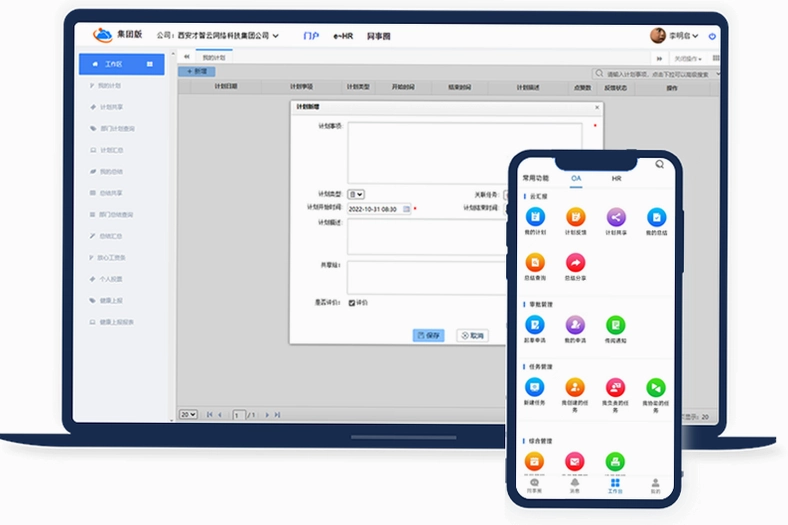
Task: Tap 传阅通知 green icon on phone
Action: point(615,325)
